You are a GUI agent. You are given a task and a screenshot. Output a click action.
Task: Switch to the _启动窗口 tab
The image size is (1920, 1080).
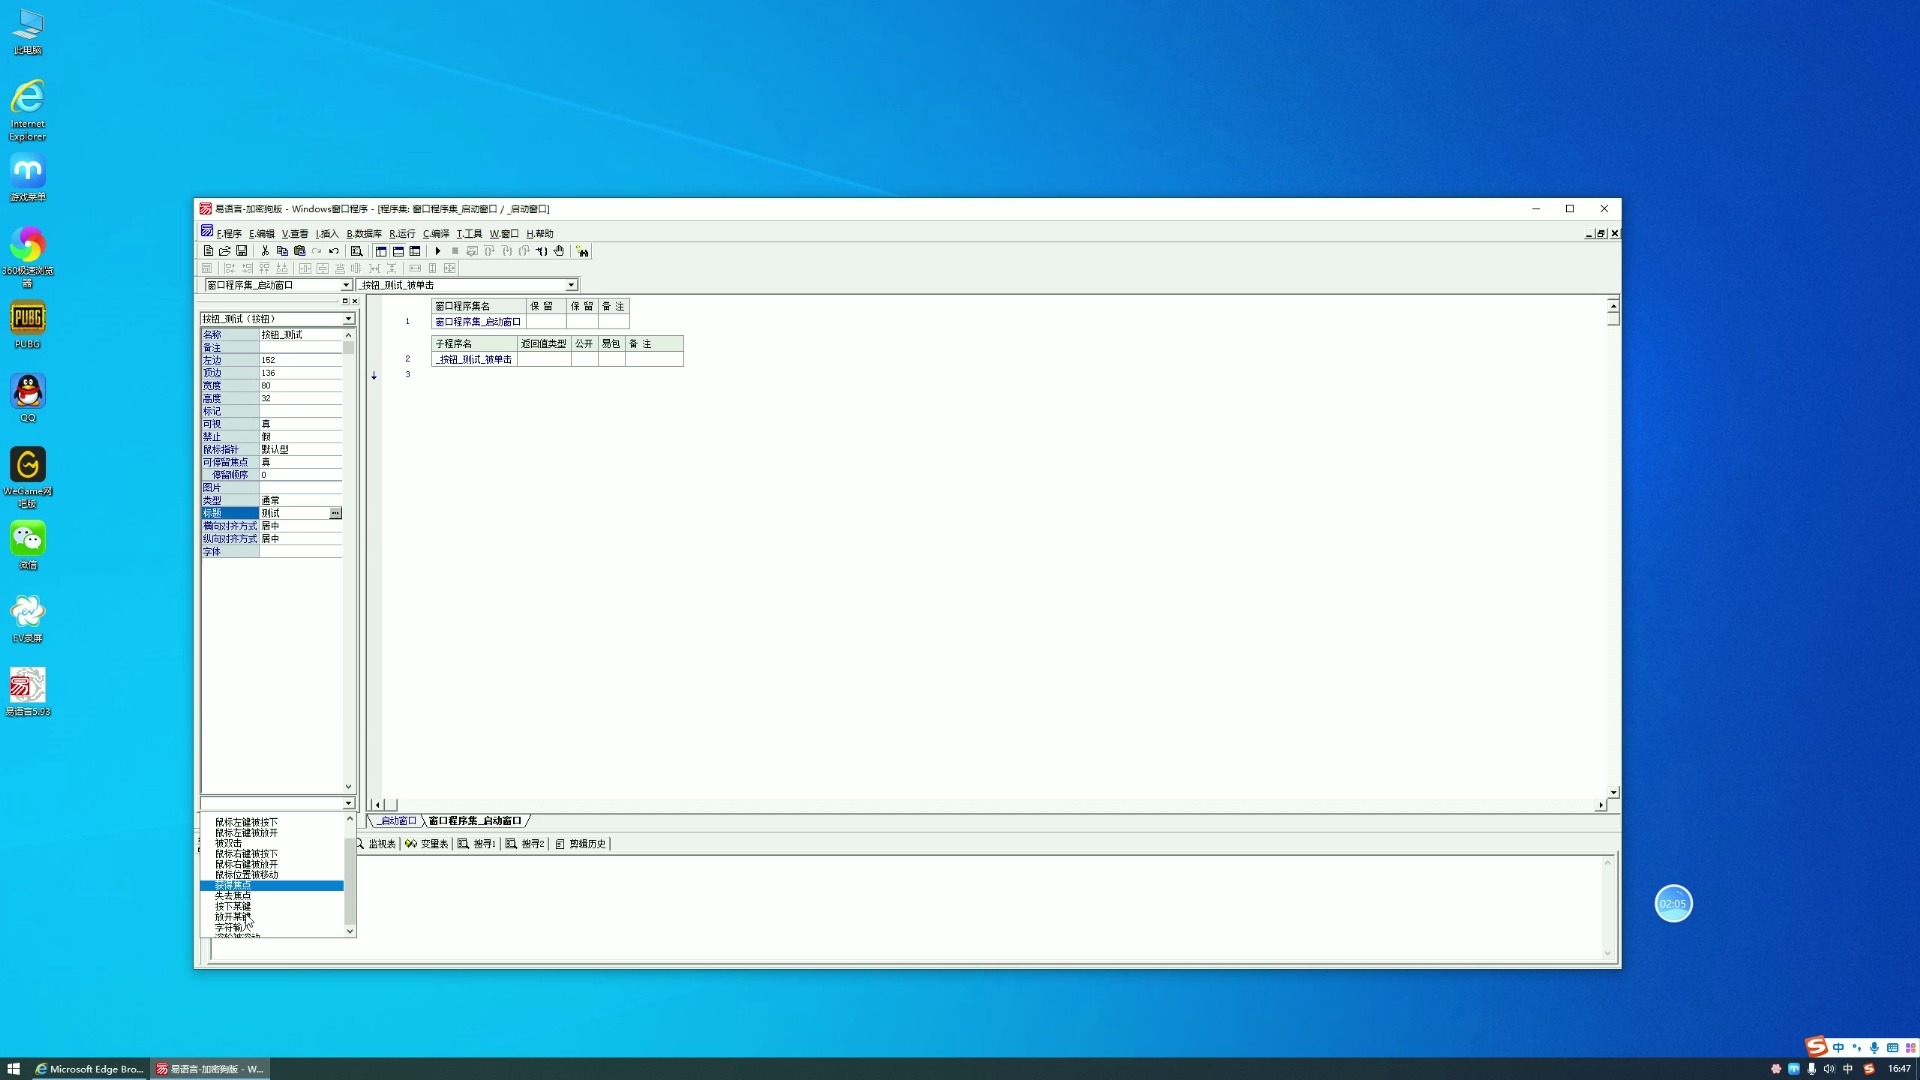(396, 821)
